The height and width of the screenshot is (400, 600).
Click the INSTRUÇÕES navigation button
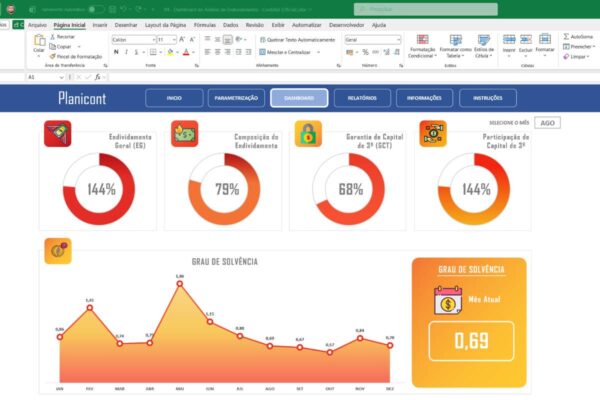pyautogui.click(x=488, y=98)
